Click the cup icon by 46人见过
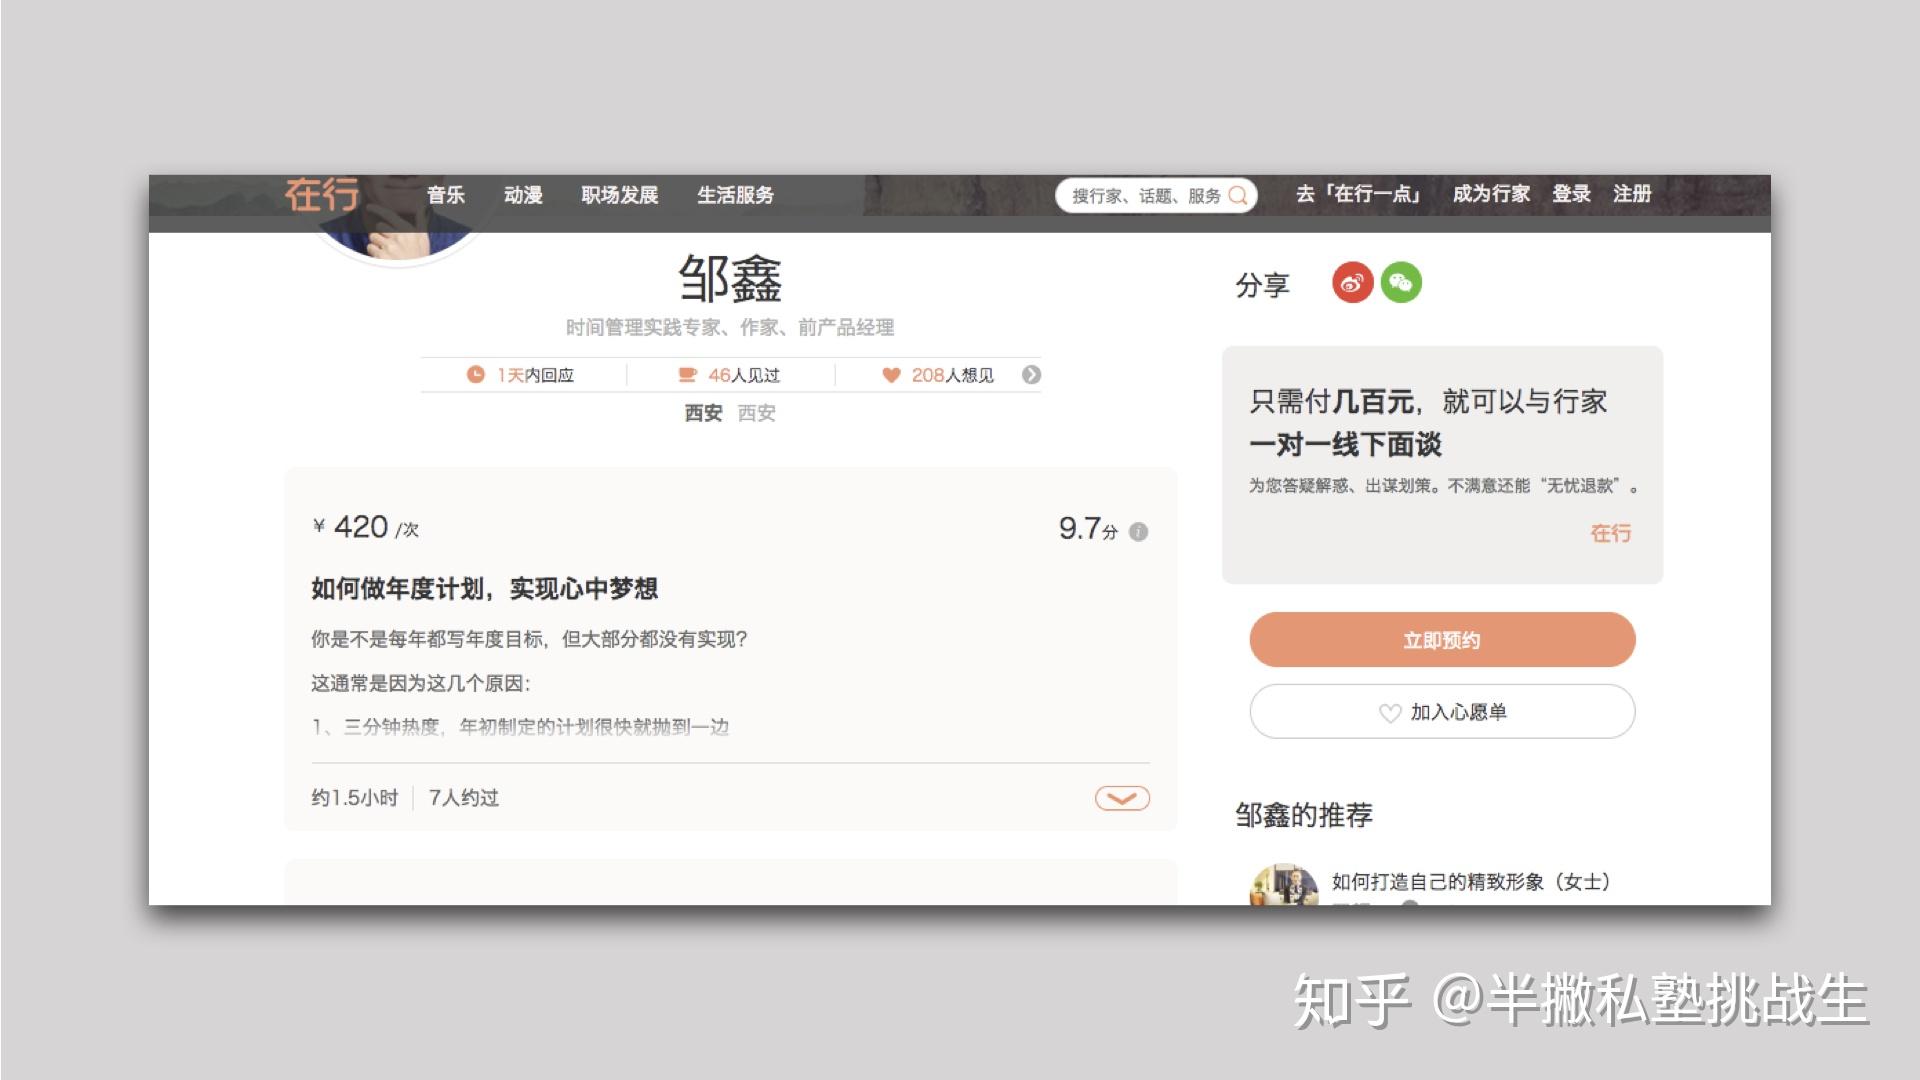 [687, 375]
